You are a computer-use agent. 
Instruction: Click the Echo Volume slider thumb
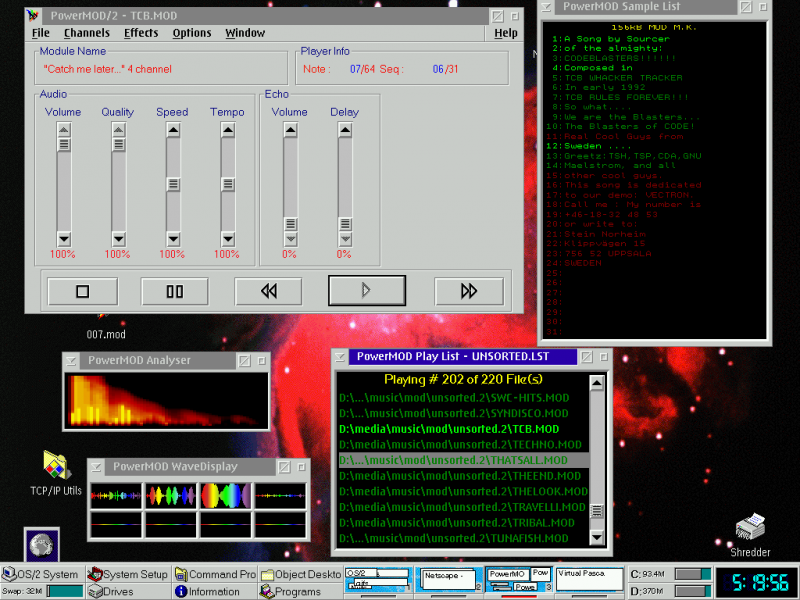(290, 223)
